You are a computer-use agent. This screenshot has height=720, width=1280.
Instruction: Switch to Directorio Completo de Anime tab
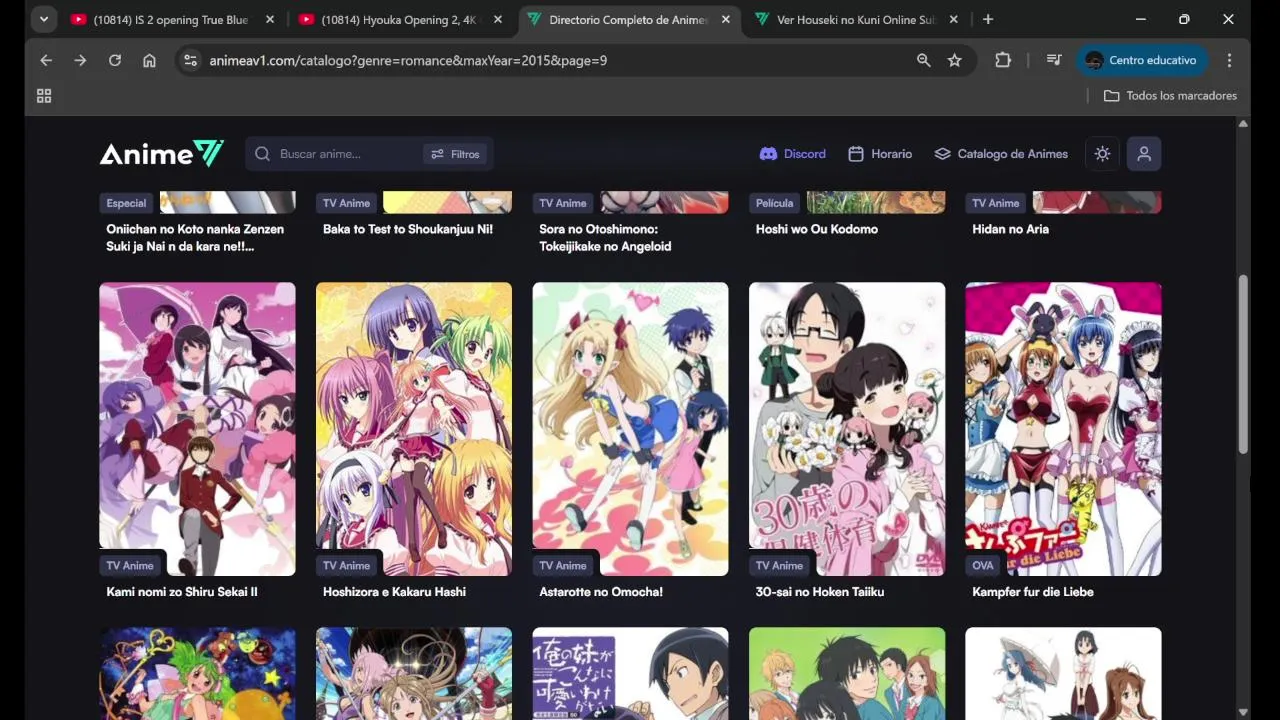[630, 19]
